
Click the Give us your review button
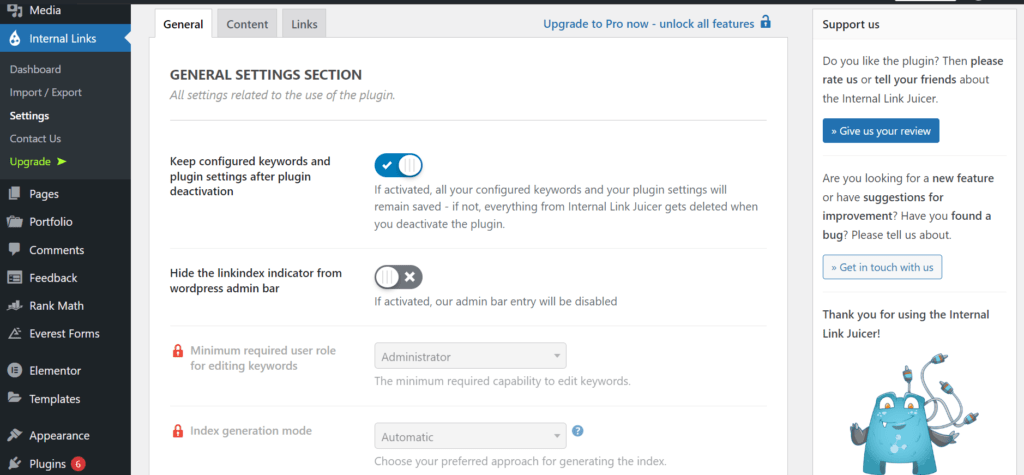coord(881,131)
